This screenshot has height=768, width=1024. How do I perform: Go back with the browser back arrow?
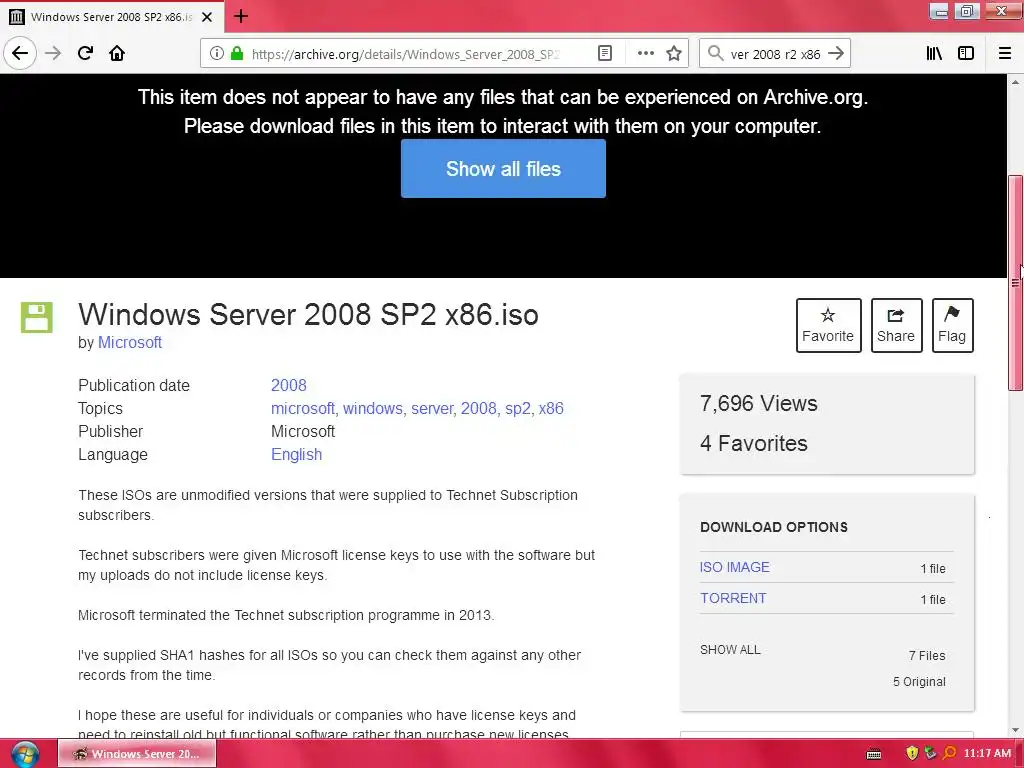click(20, 53)
